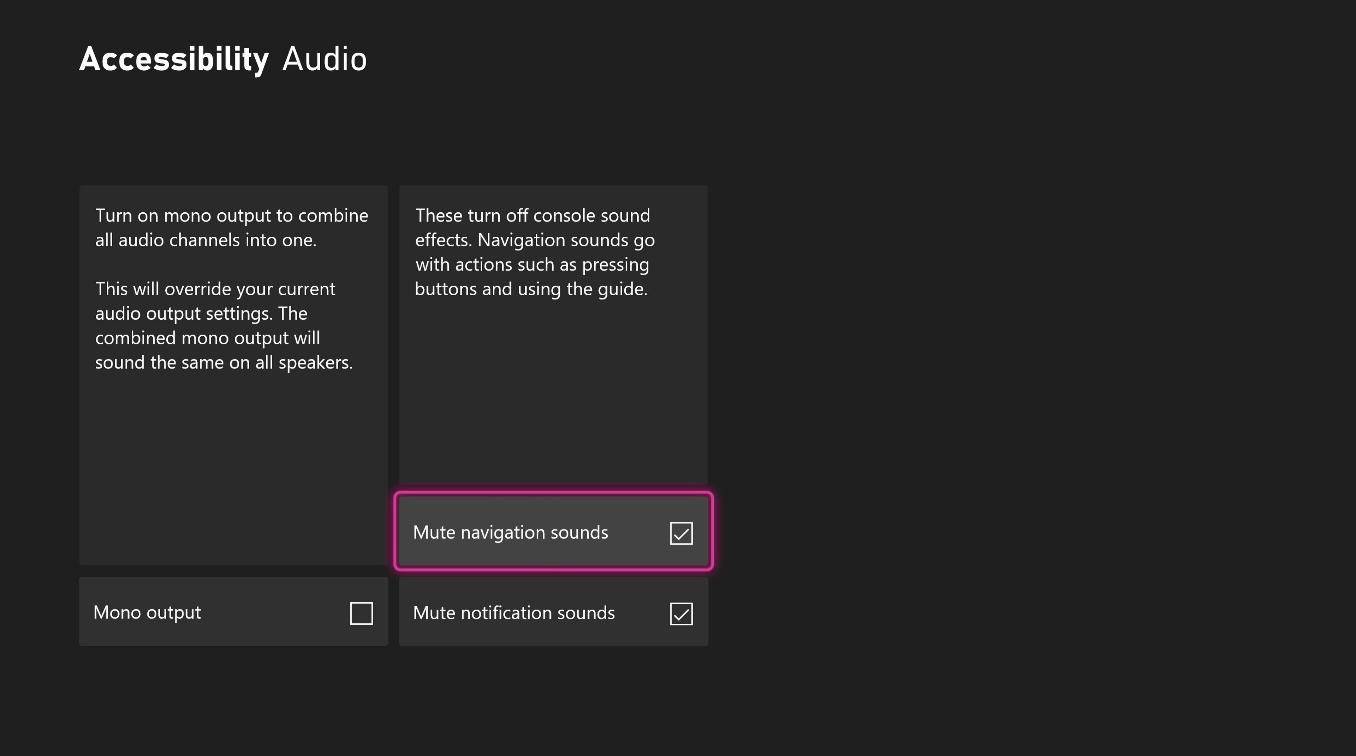This screenshot has height=756, width=1356.
Task: Click the Mute navigation sounds label
Action: pos(510,533)
